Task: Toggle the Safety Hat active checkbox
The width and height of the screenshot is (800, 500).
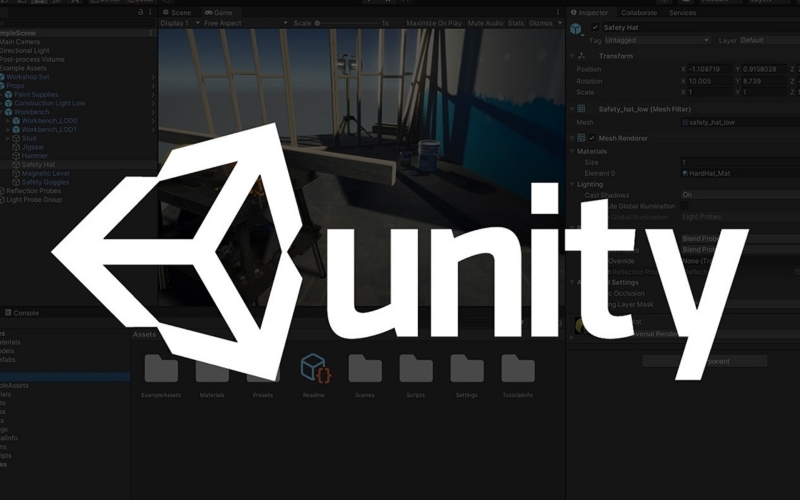Action: pos(595,27)
